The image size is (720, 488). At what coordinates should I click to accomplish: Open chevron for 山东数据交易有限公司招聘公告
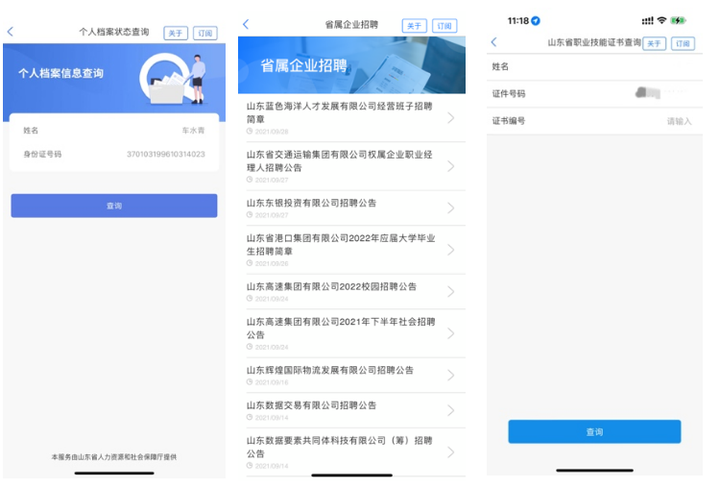451,410
